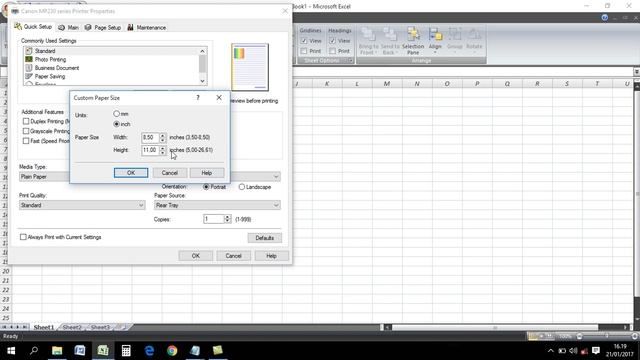The image size is (640, 360).
Task: Click the Defaults button
Action: click(264, 238)
